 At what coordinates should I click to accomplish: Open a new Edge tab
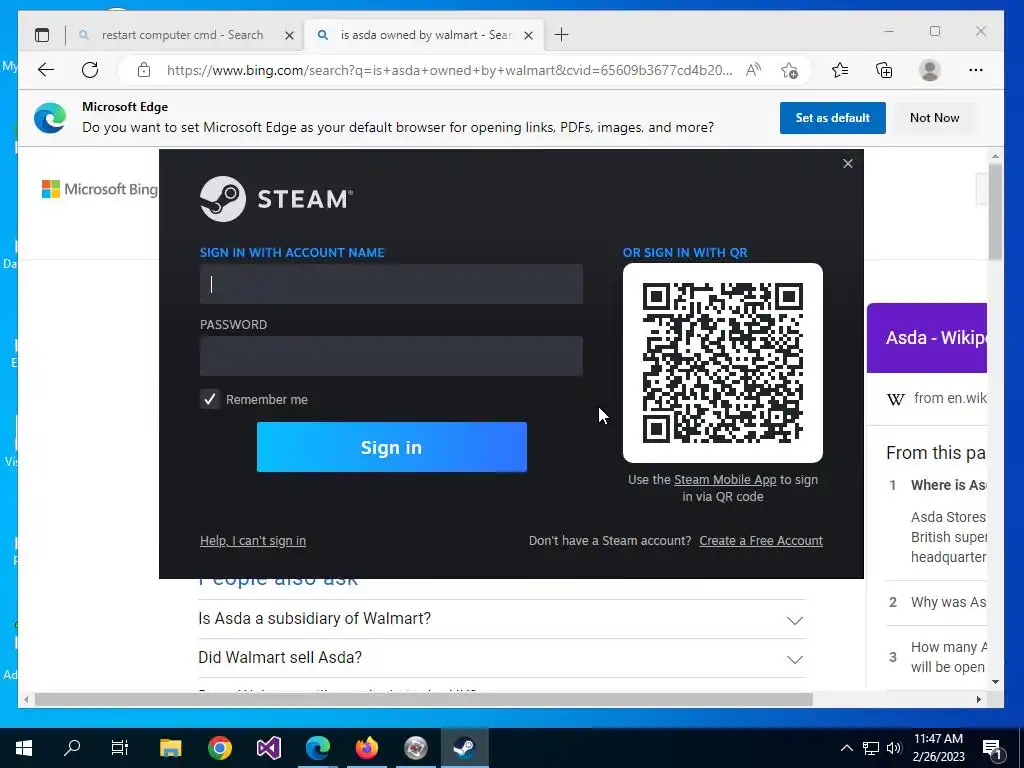tap(562, 35)
